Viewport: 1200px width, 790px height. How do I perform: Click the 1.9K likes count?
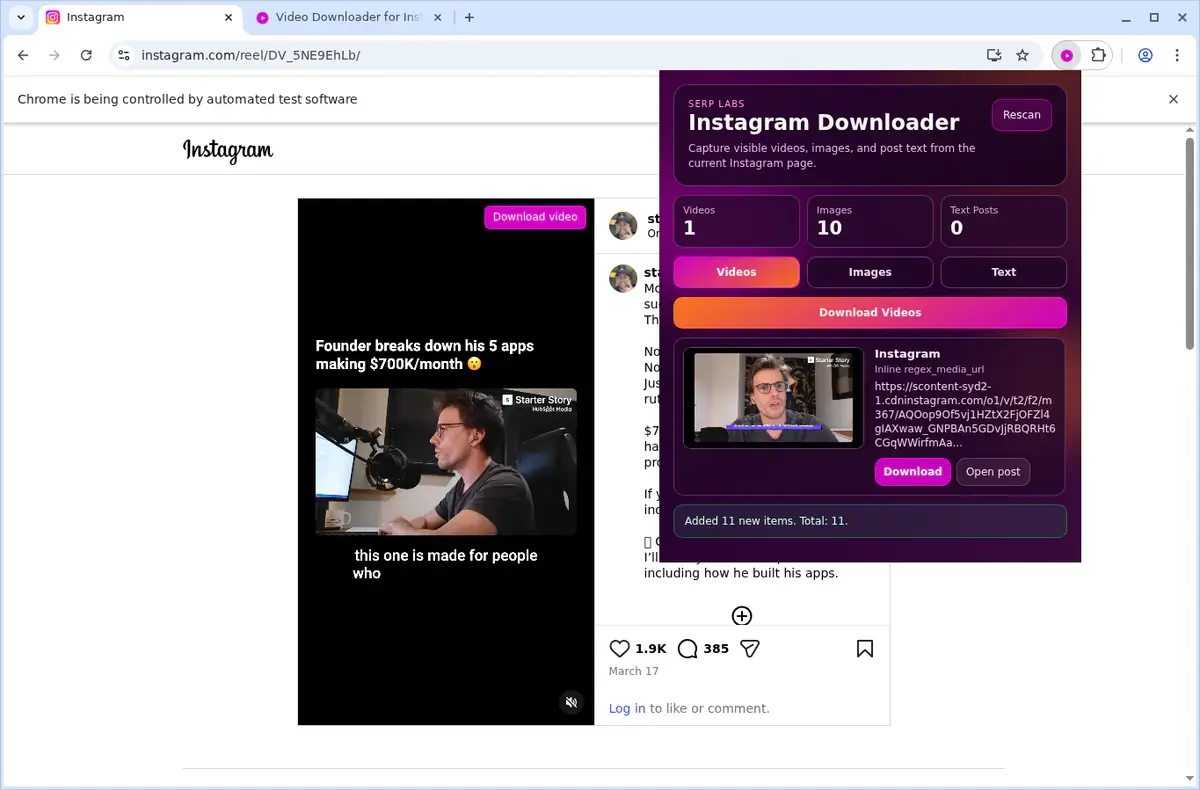click(x=651, y=648)
